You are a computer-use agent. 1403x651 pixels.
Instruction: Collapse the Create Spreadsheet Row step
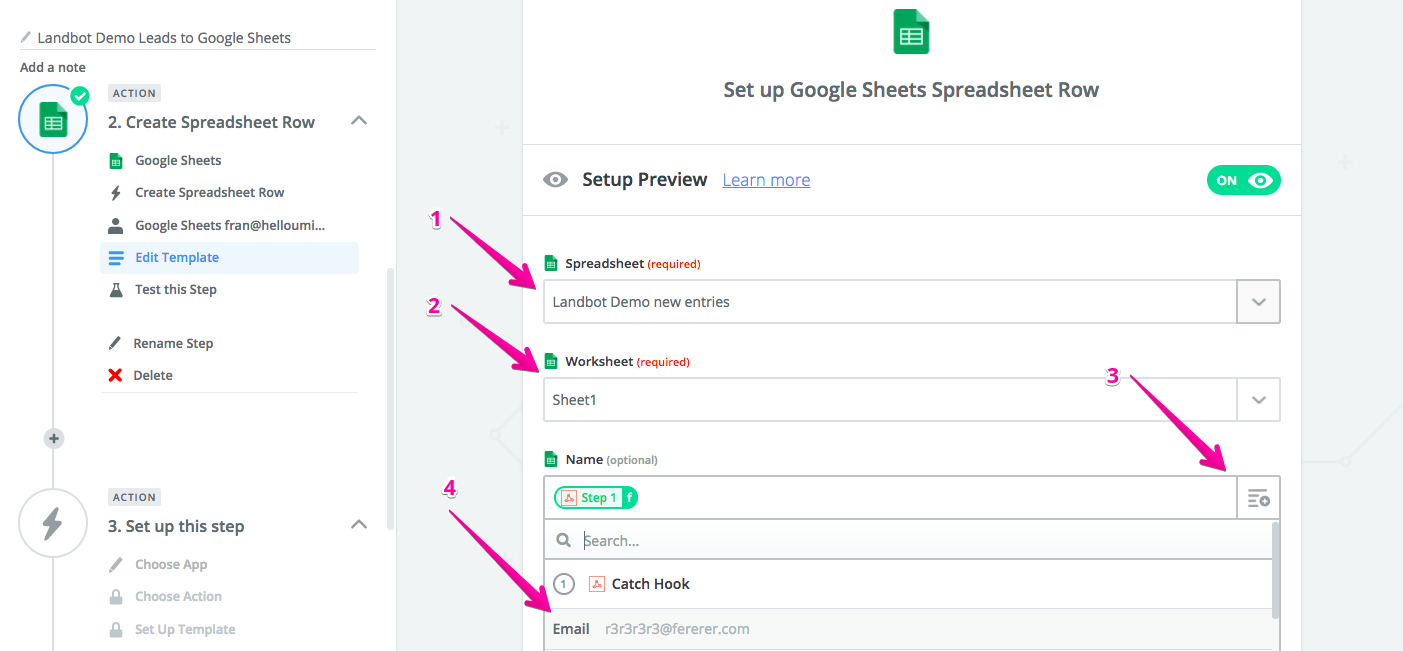pyautogui.click(x=359, y=121)
